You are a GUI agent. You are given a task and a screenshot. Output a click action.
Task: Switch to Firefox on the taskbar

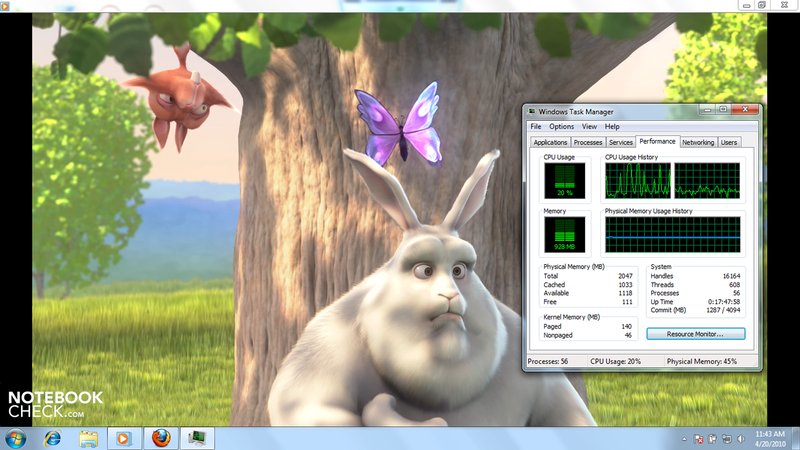click(161, 438)
